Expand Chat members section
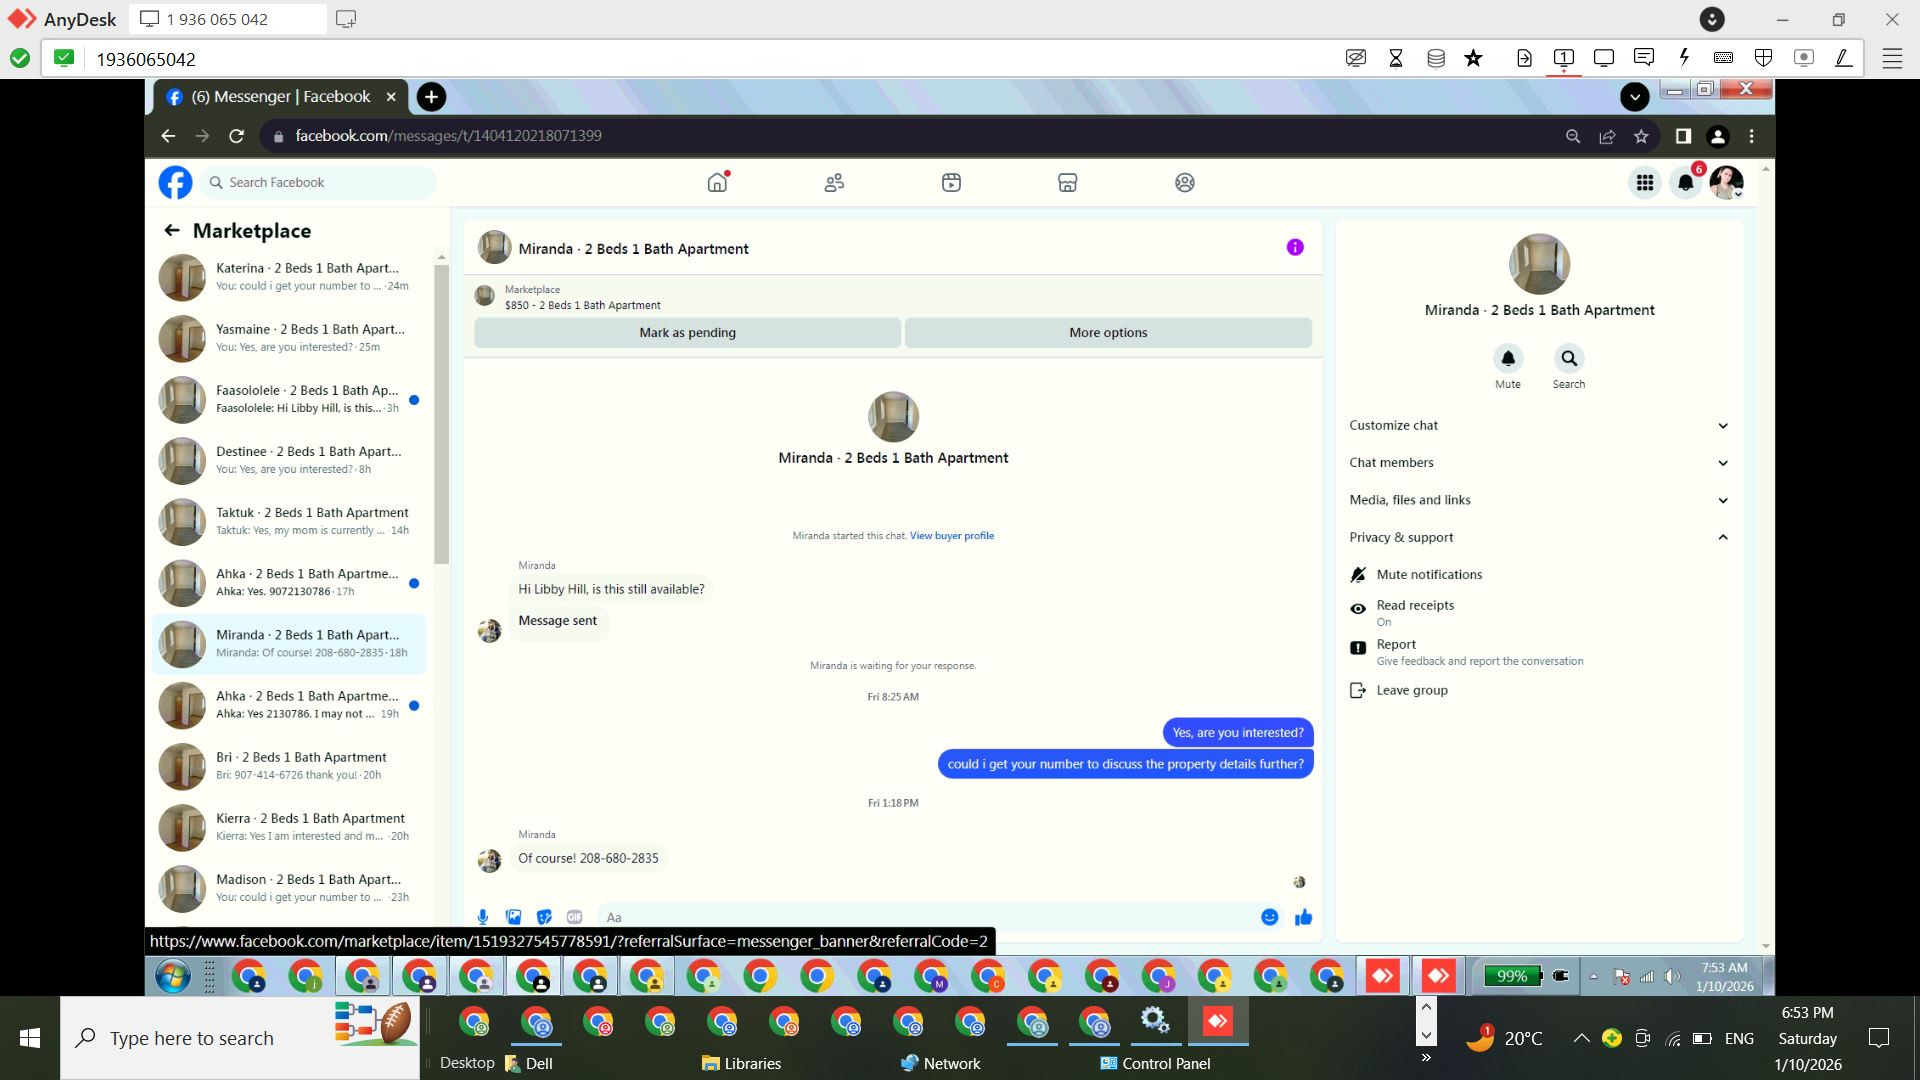The height and width of the screenshot is (1080, 1920). click(1537, 463)
